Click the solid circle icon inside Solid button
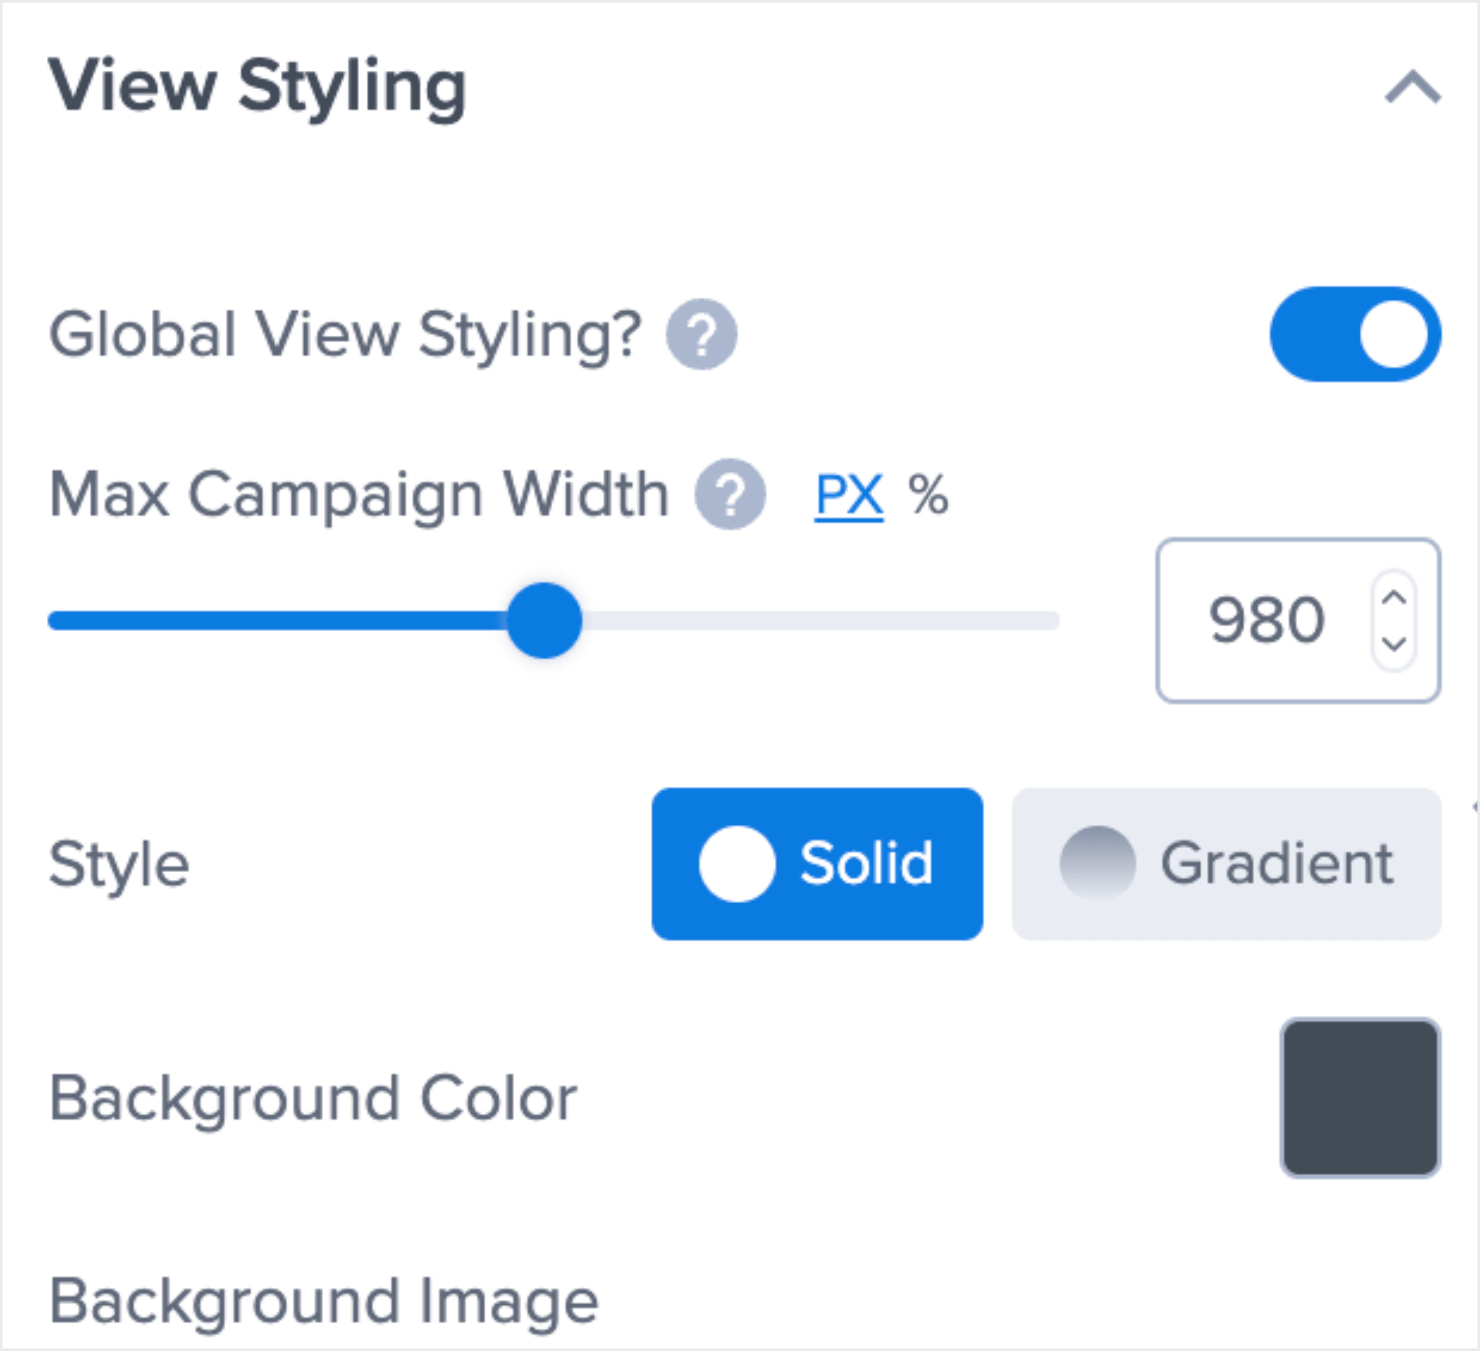This screenshot has height=1351, width=1480. (737, 864)
